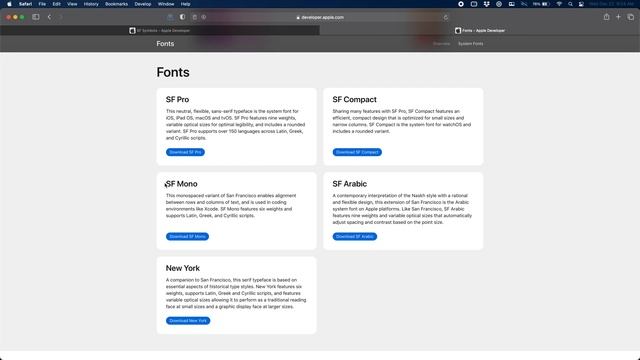Image resolution: width=640 pixels, height=360 pixels.
Task: Open Spotlight search
Action: pyautogui.click(x=570, y=4)
